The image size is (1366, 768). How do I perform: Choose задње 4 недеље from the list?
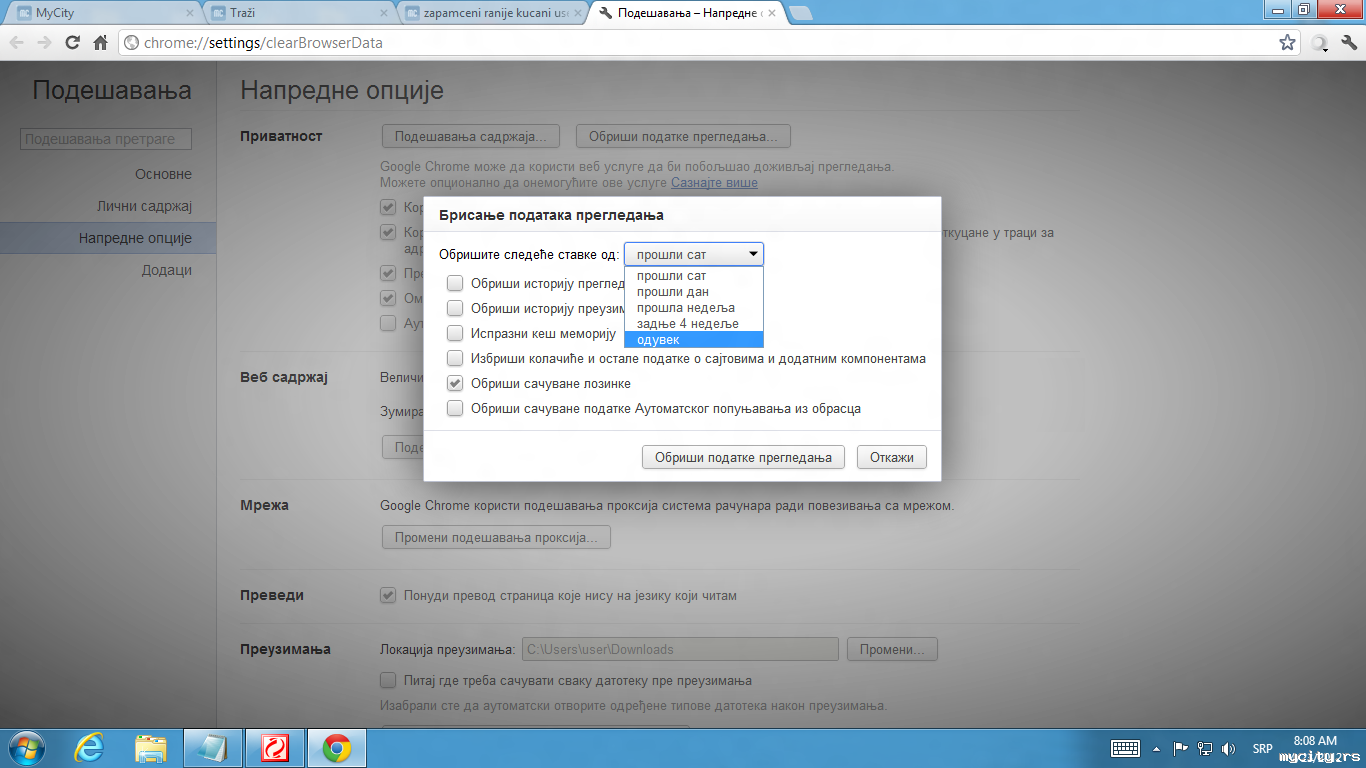point(694,323)
